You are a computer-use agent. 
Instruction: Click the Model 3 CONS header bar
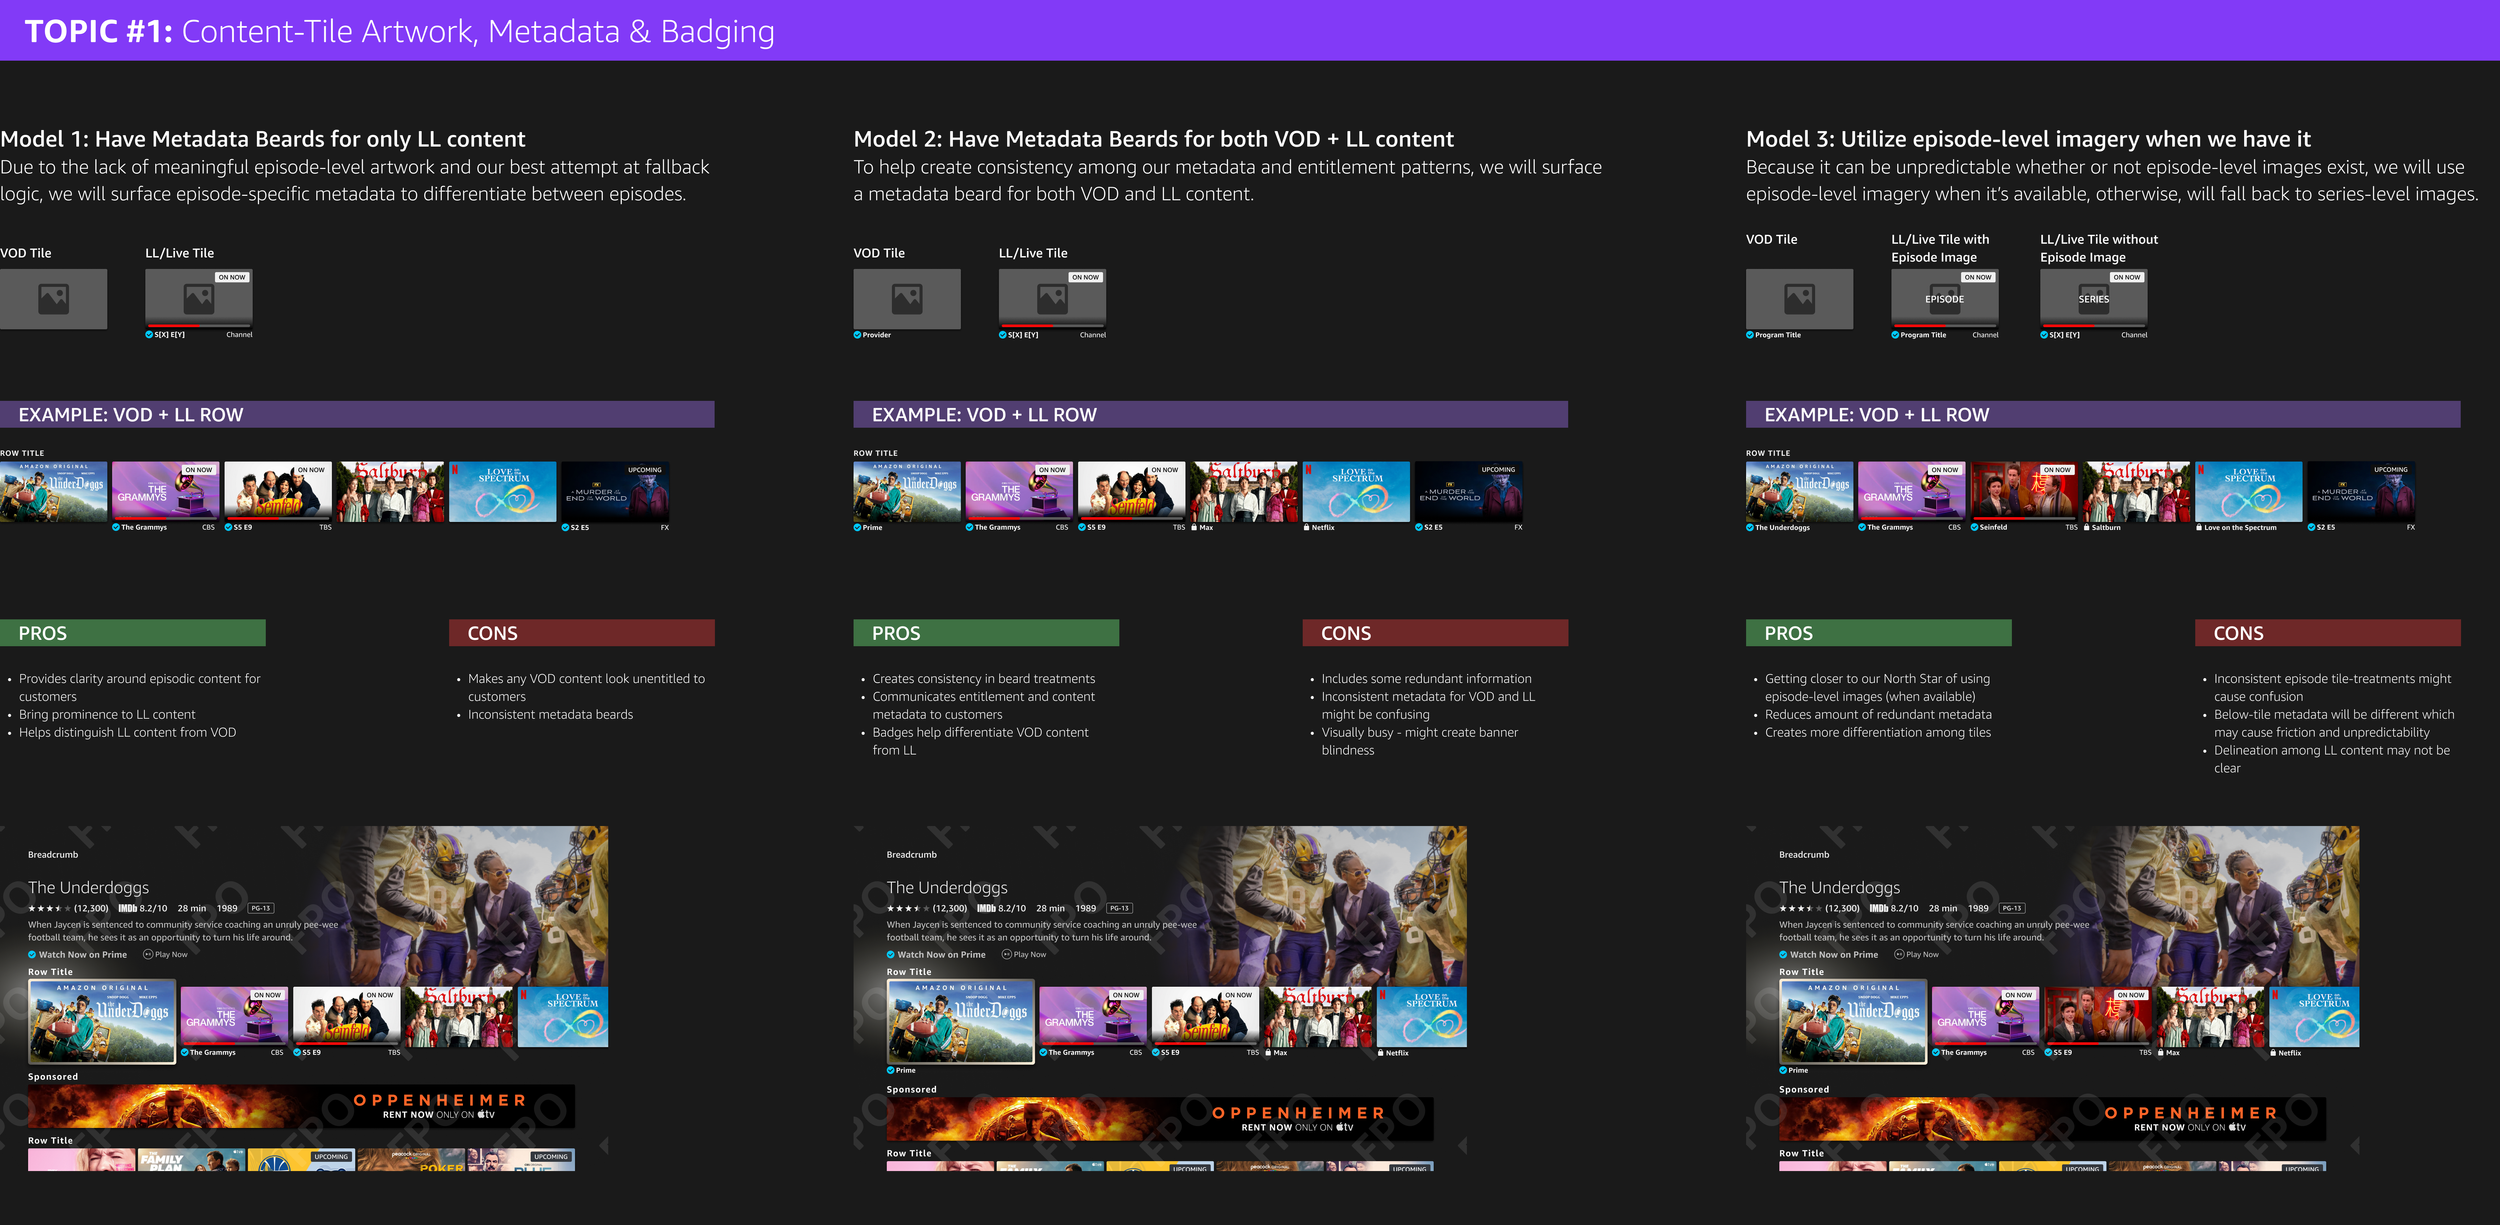tap(2327, 633)
